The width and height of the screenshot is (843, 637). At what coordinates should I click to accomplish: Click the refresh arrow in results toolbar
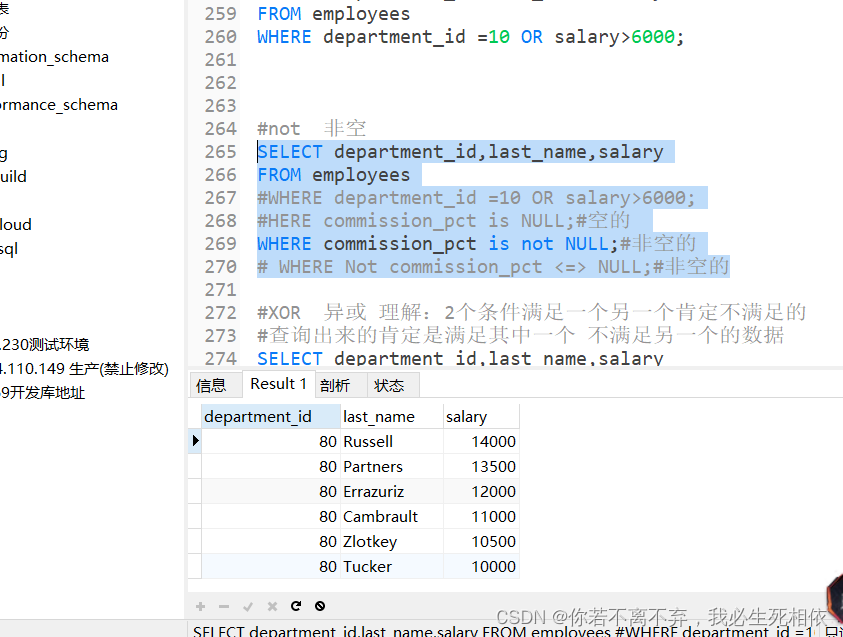(296, 605)
